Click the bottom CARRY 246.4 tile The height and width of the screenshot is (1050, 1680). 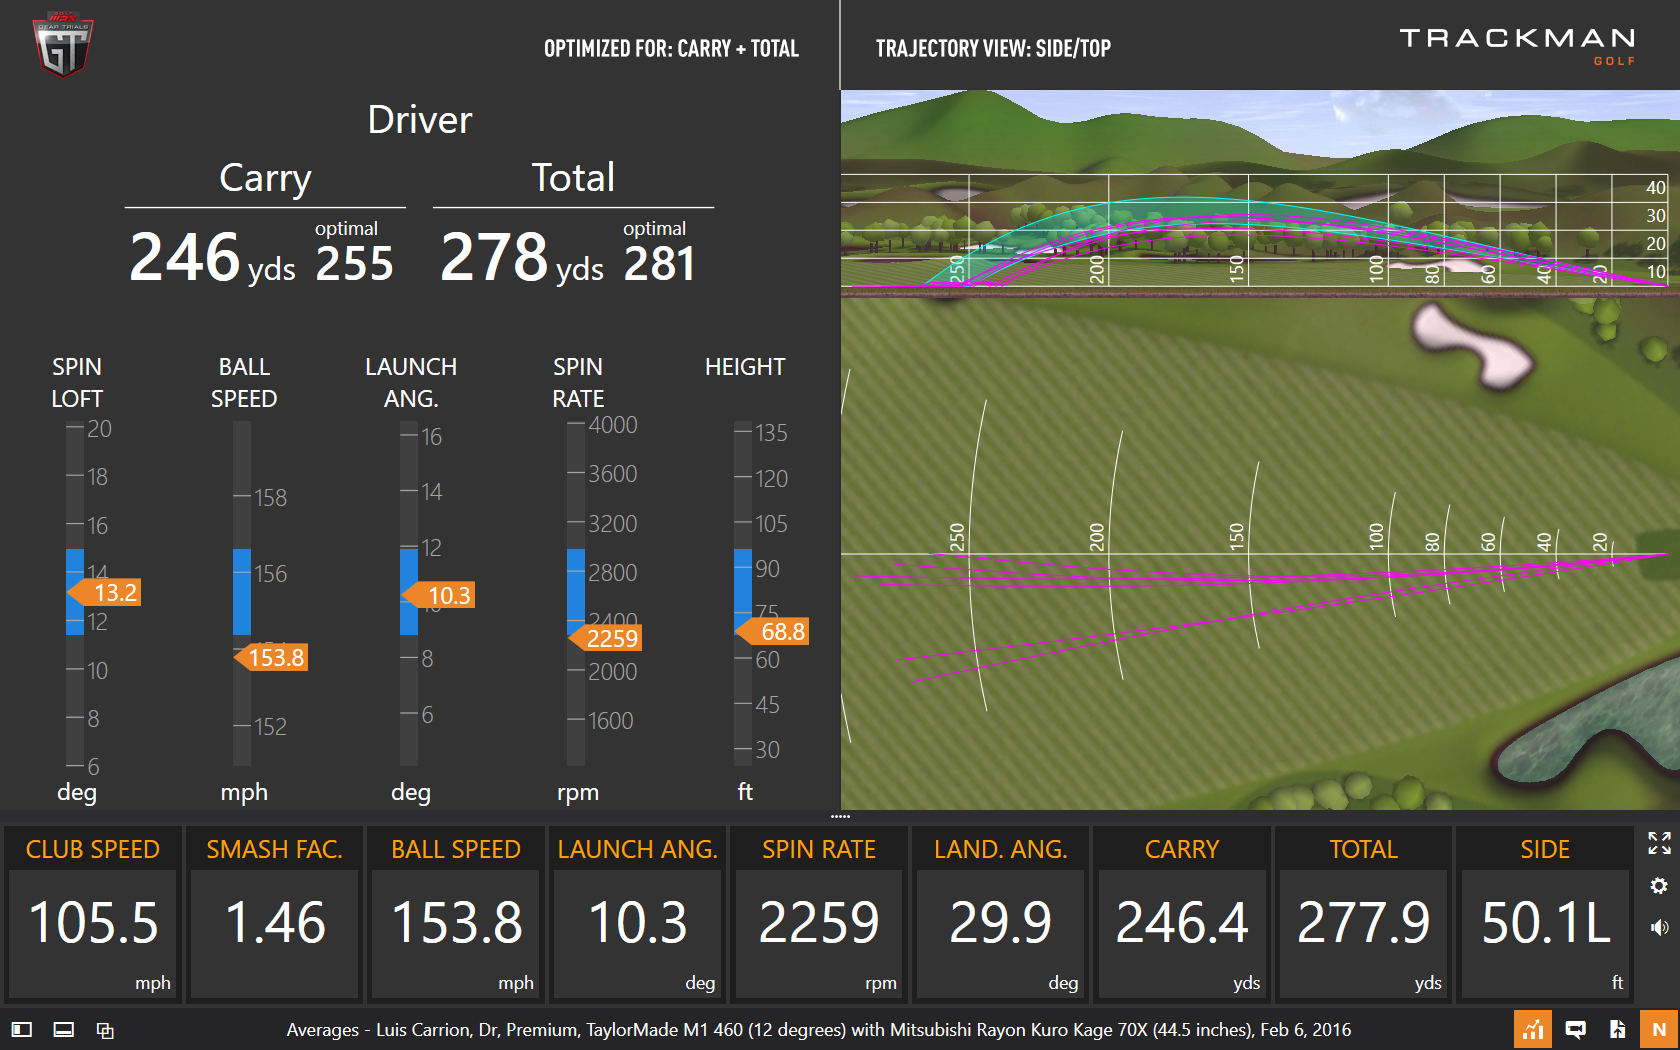1182,913
